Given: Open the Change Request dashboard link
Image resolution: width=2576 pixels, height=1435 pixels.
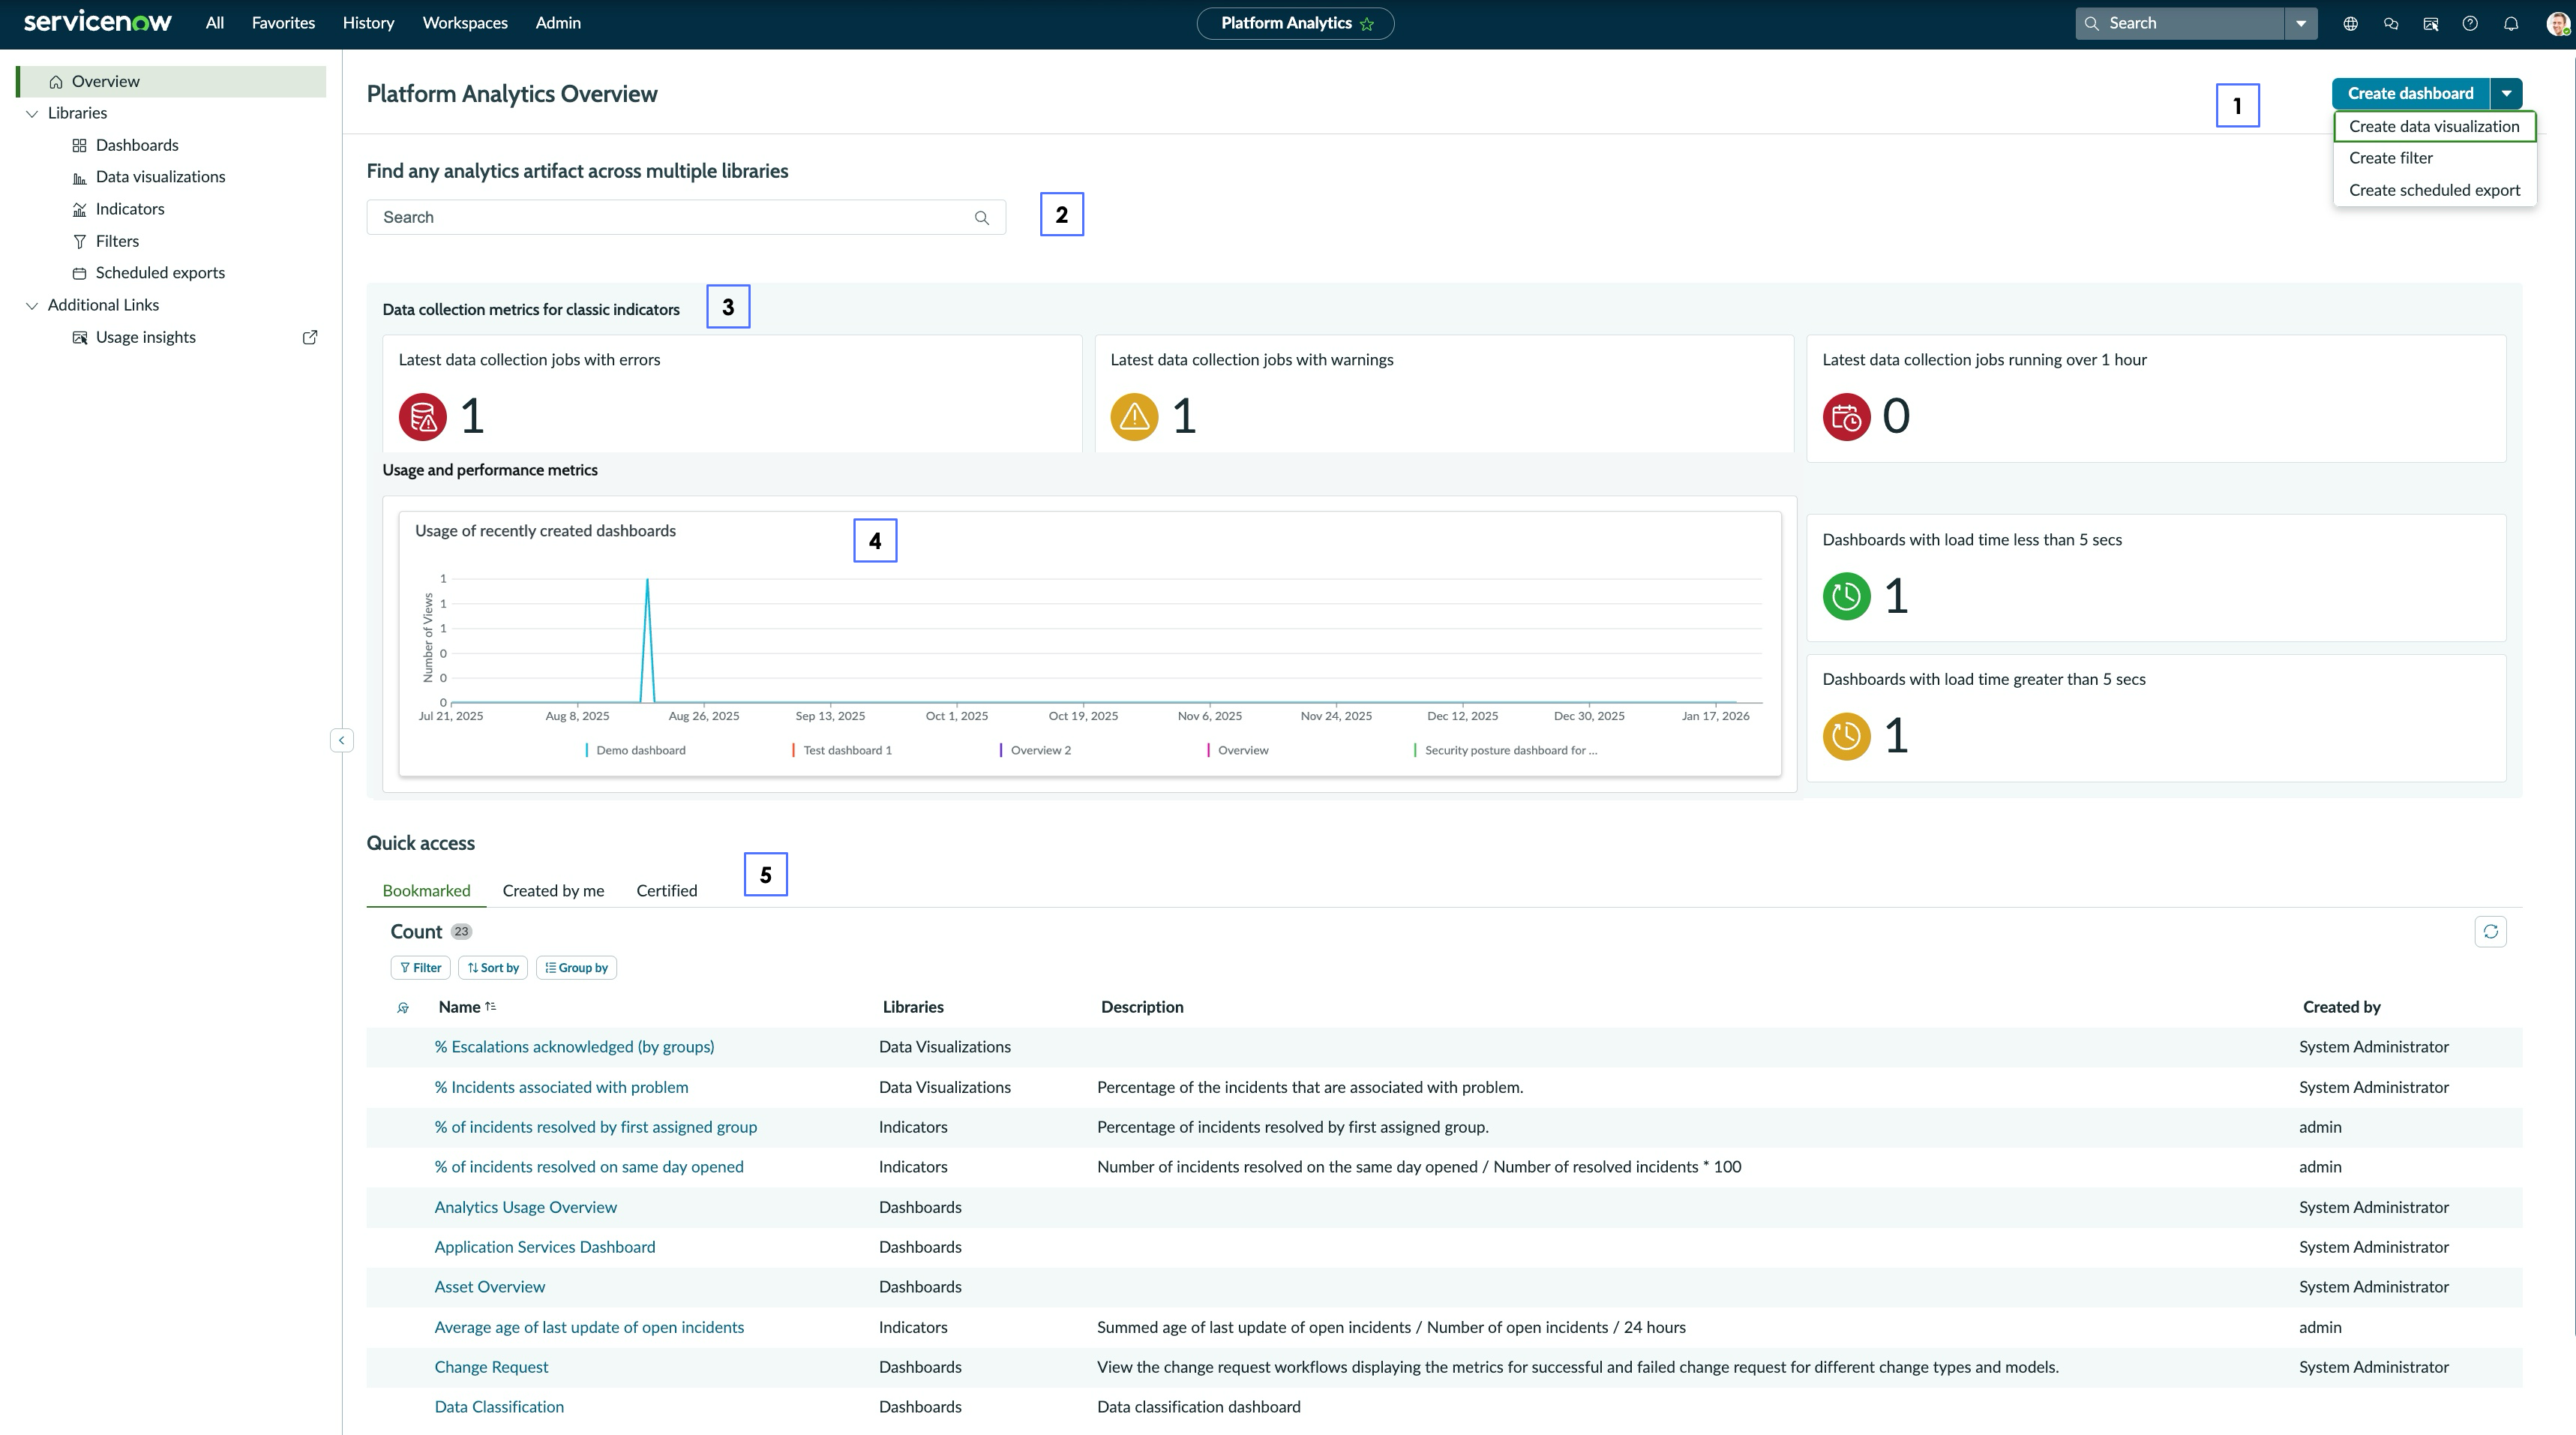Looking at the screenshot, I should [x=491, y=1367].
